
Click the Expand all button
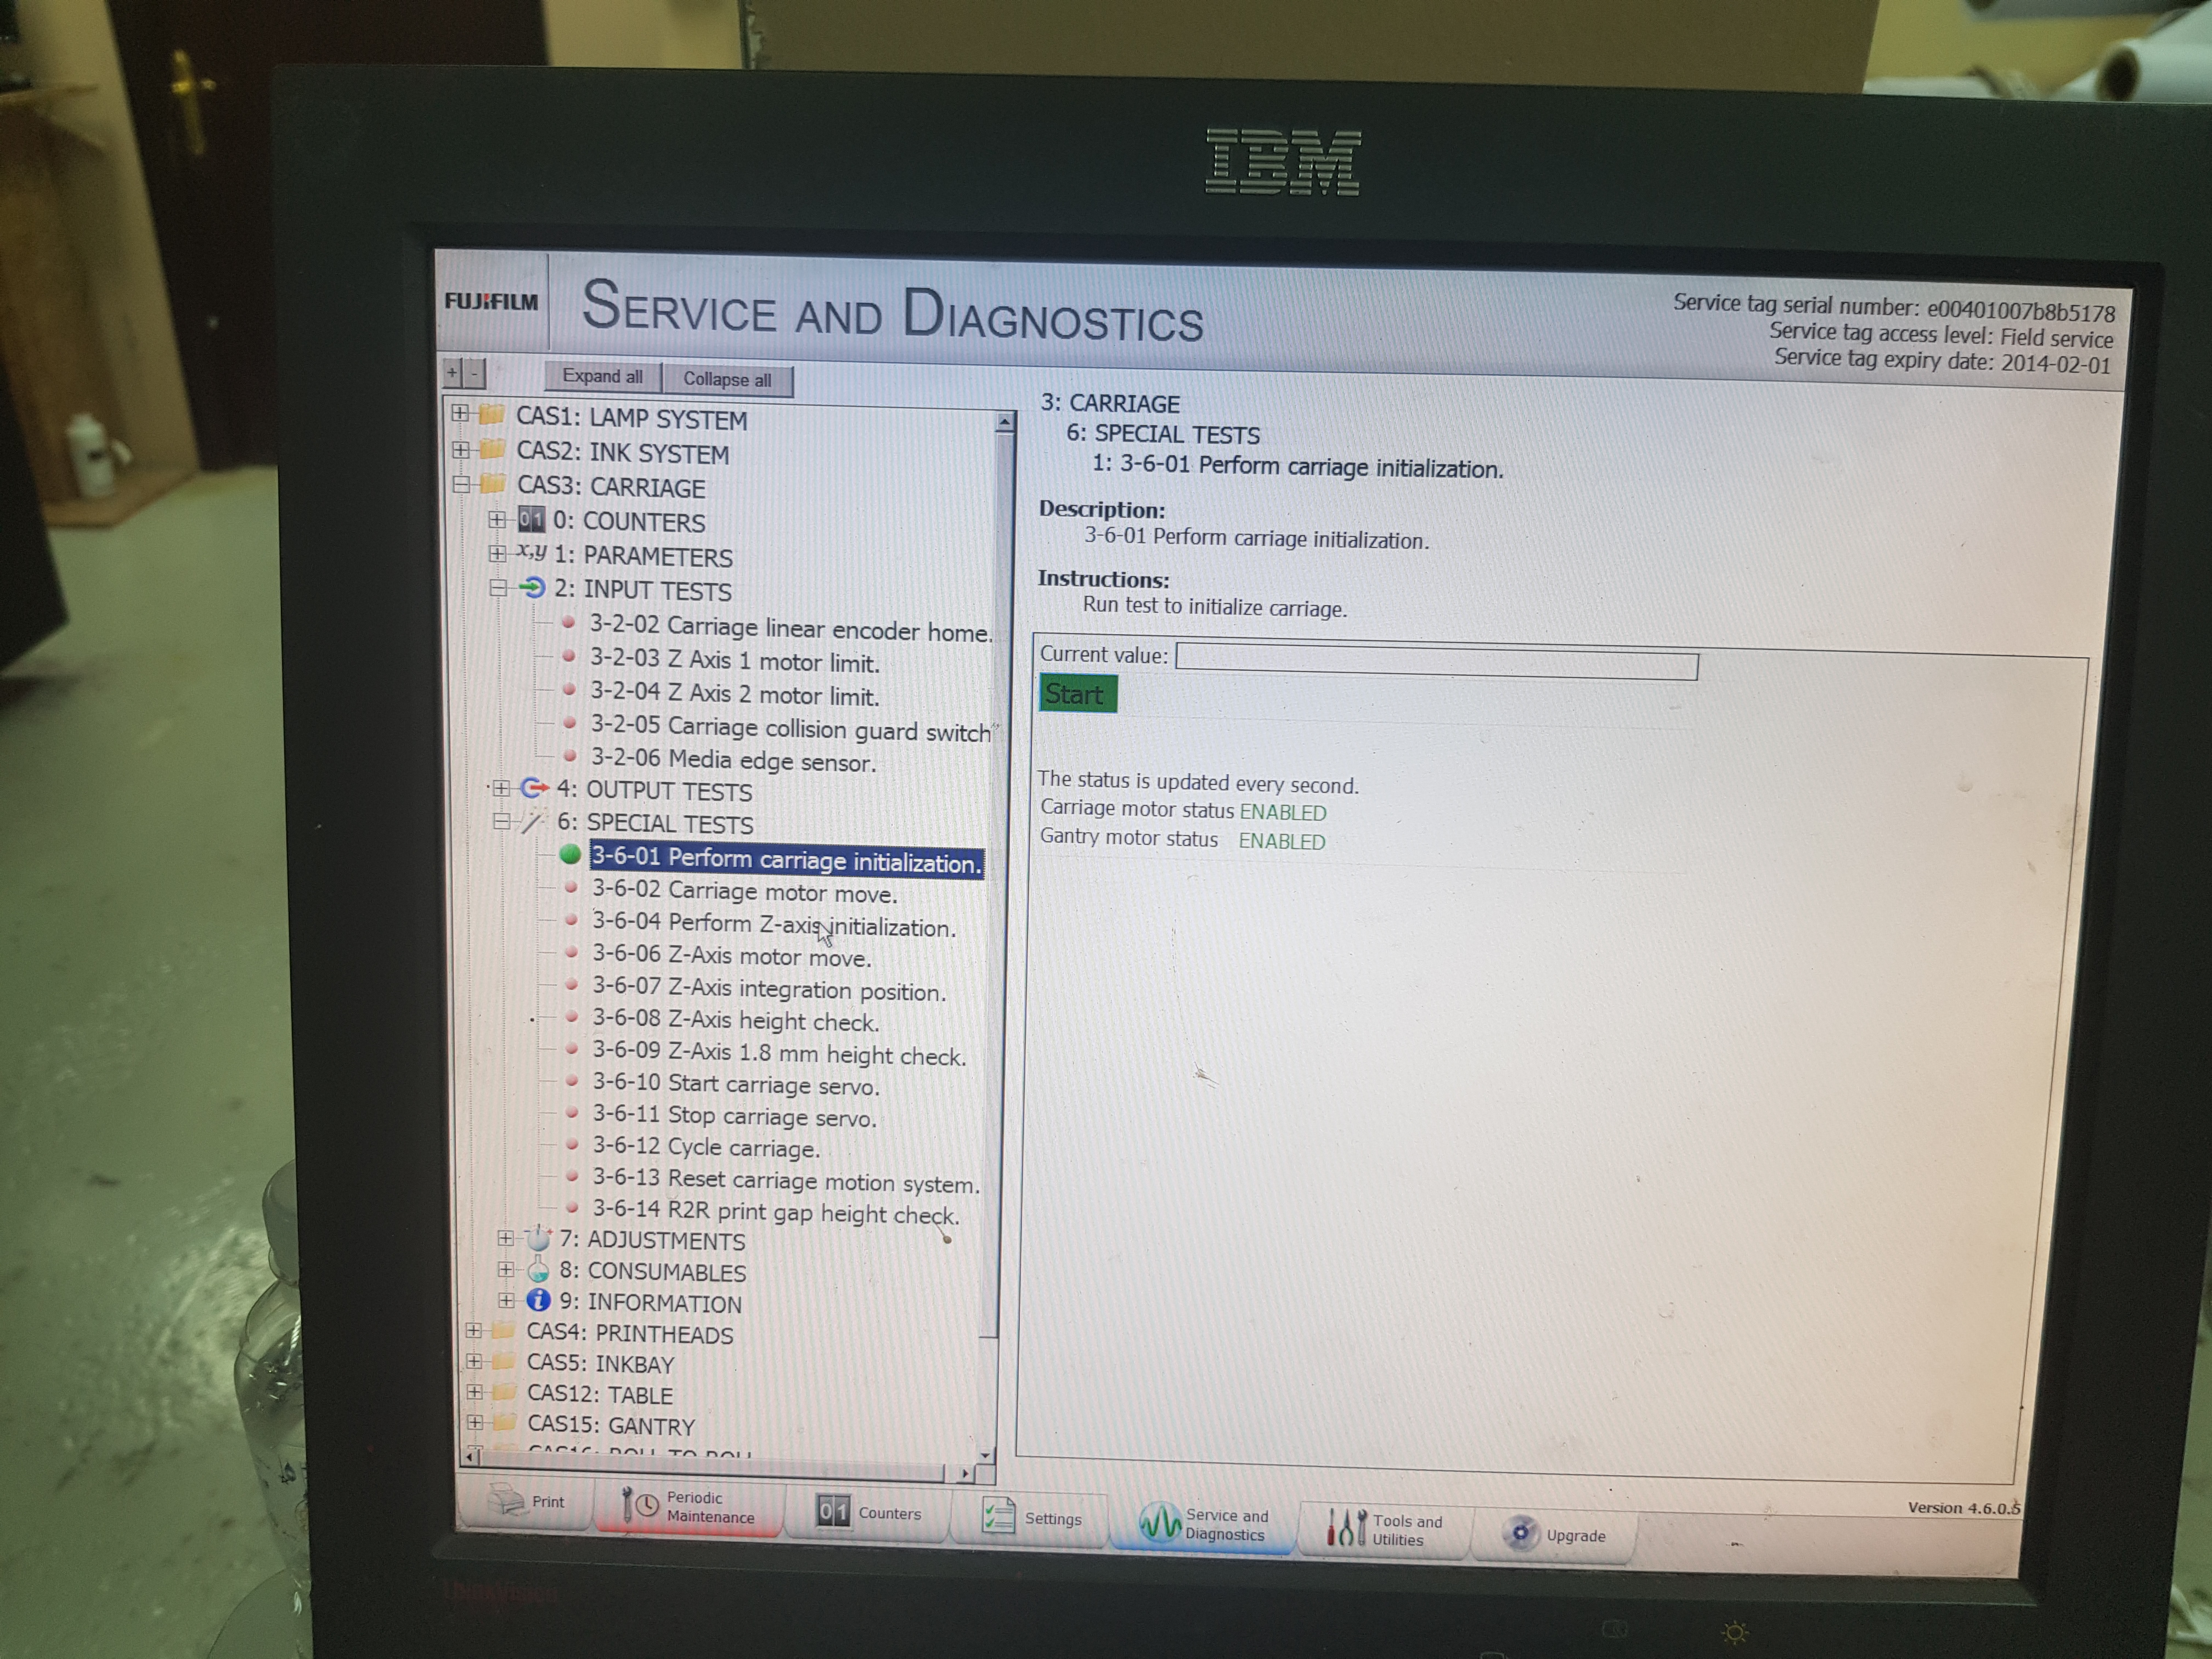[602, 376]
